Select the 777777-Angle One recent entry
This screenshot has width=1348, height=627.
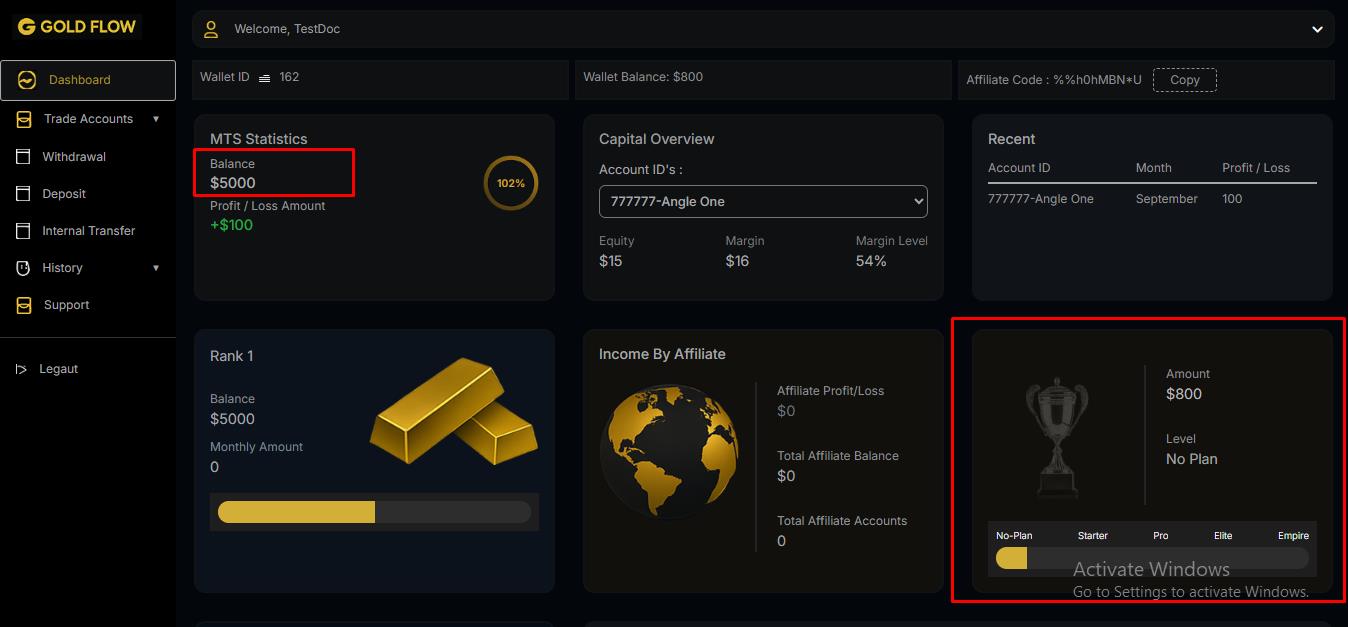(1041, 198)
